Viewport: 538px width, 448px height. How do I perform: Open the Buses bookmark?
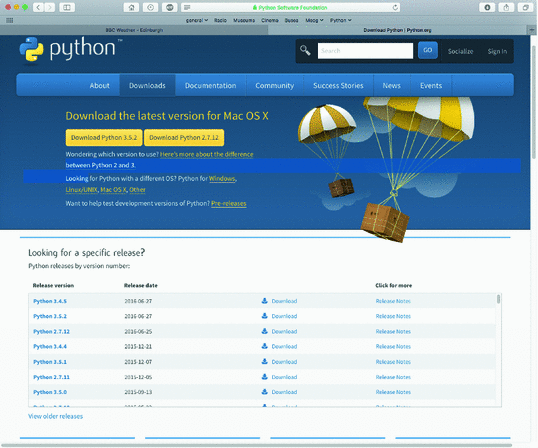tap(291, 20)
